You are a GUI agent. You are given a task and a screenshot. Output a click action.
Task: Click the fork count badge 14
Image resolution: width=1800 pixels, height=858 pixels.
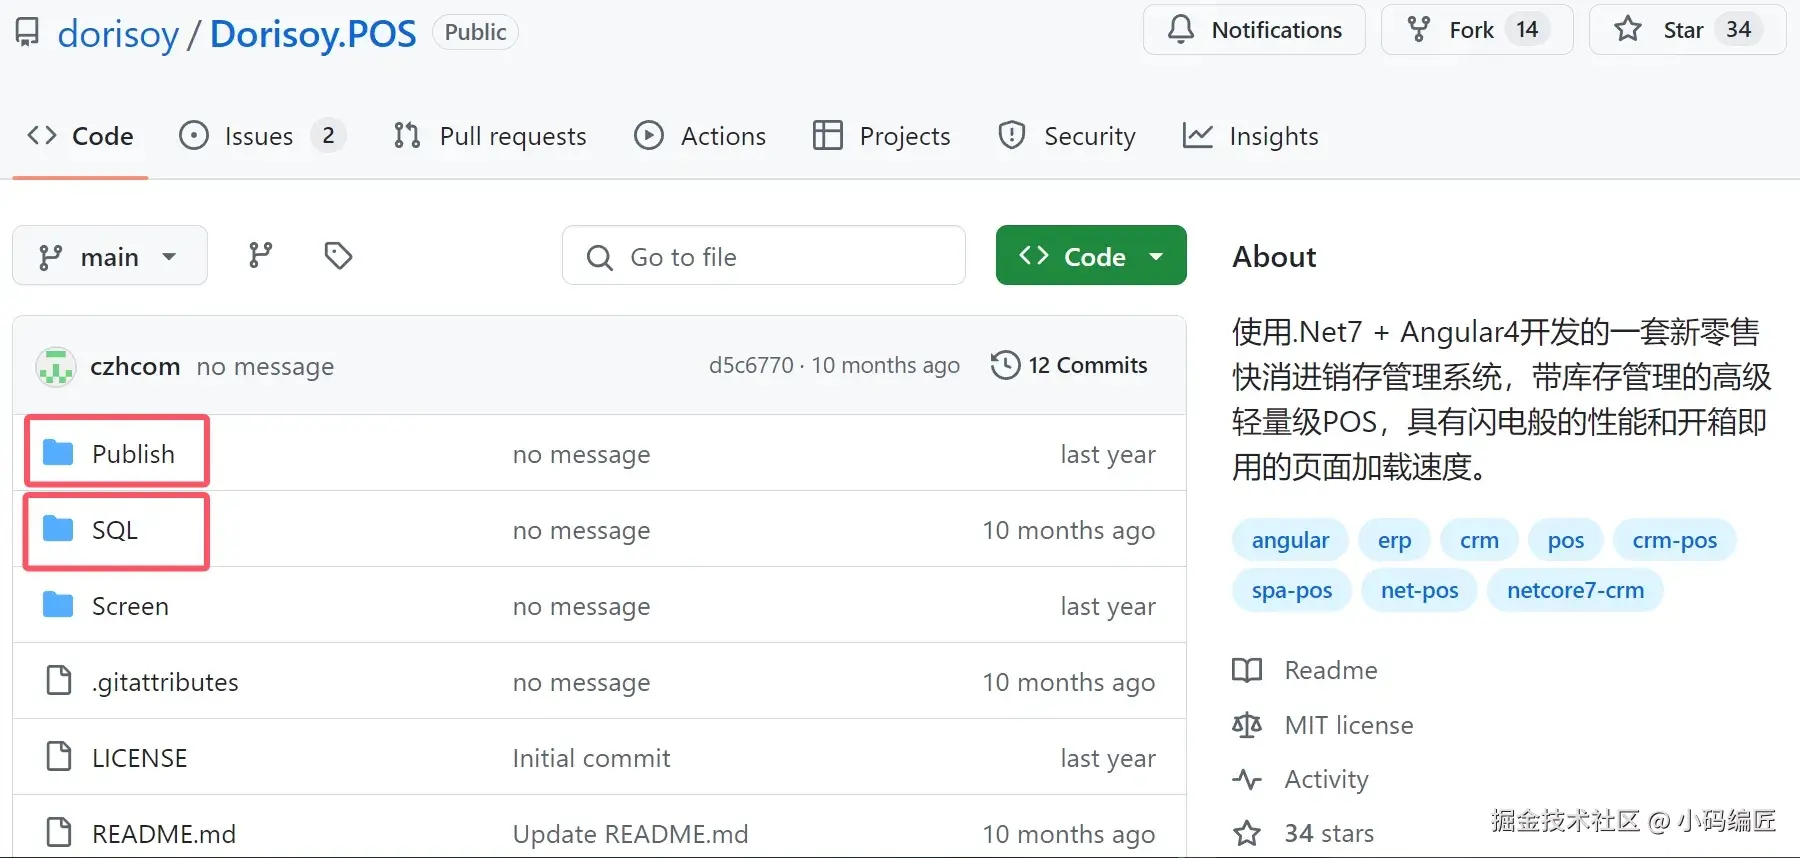click(1527, 30)
